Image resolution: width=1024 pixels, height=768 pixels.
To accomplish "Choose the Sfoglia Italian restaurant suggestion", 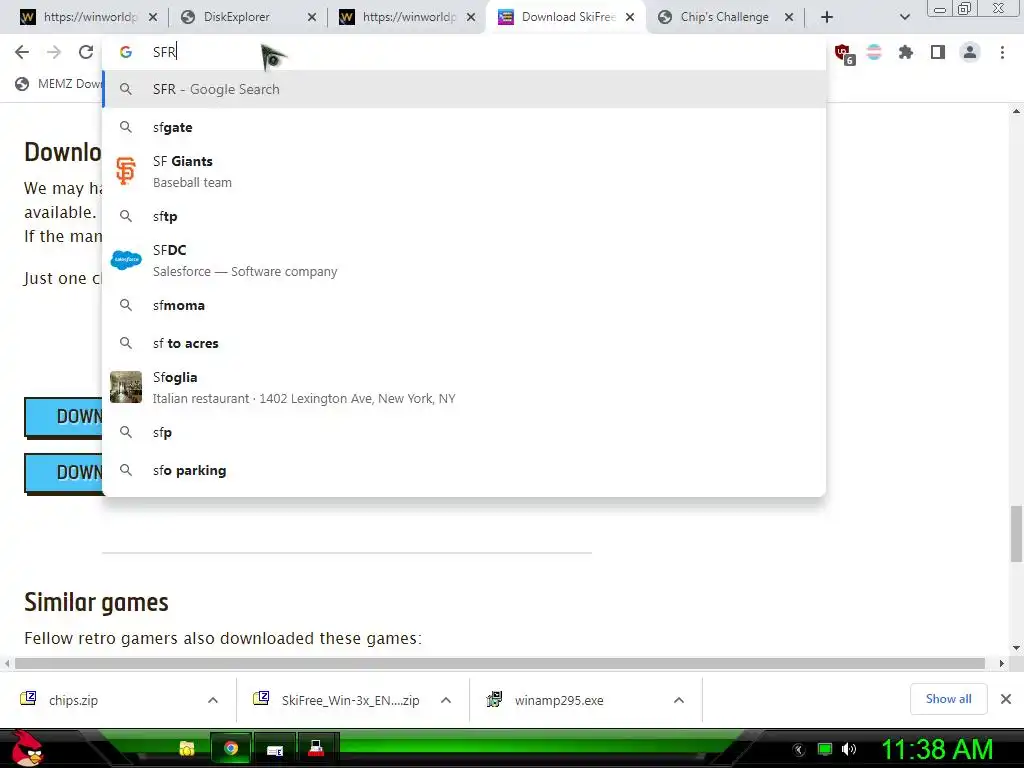I will [464, 387].
